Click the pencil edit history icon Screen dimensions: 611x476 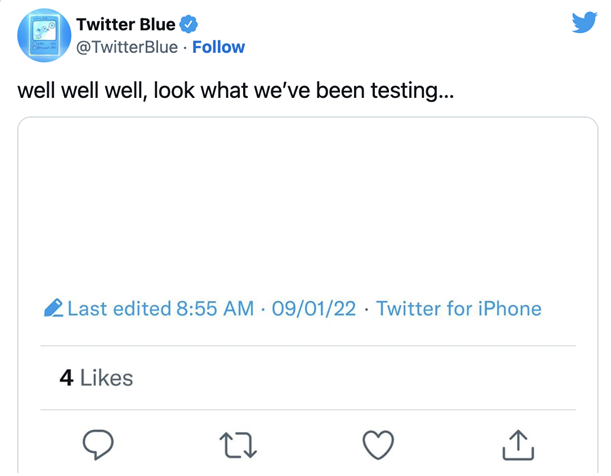coord(54,309)
